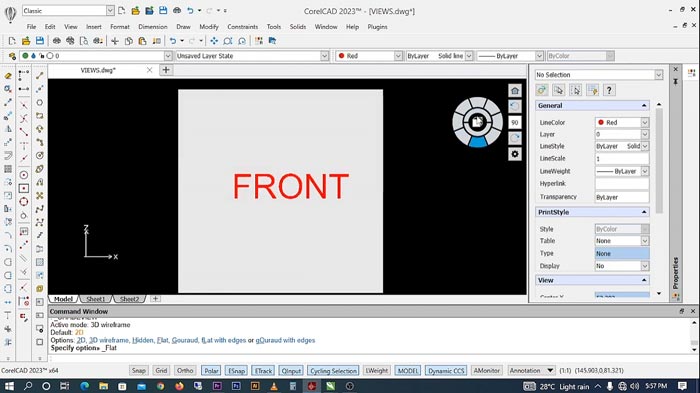Toggle ESnap entity snapping
Screen dimensions: 700x393
237,370
